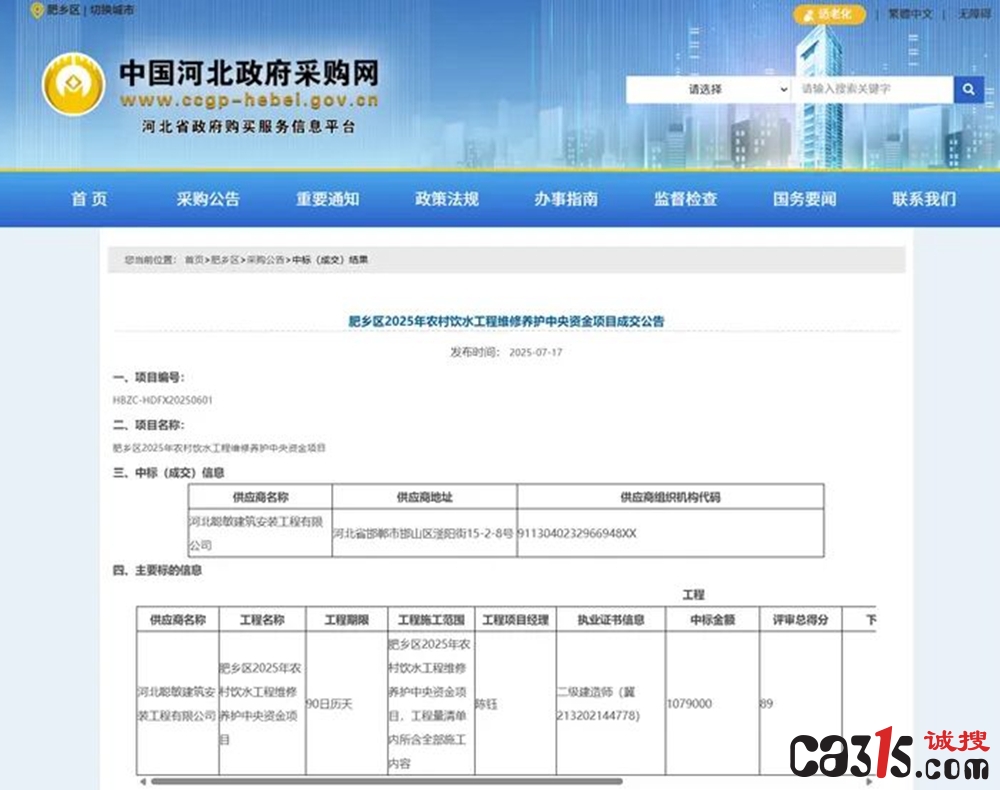Click the 采购公告 breadcrumb link
The width and height of the screenshot is (1000, 790).
pos(266,260)
